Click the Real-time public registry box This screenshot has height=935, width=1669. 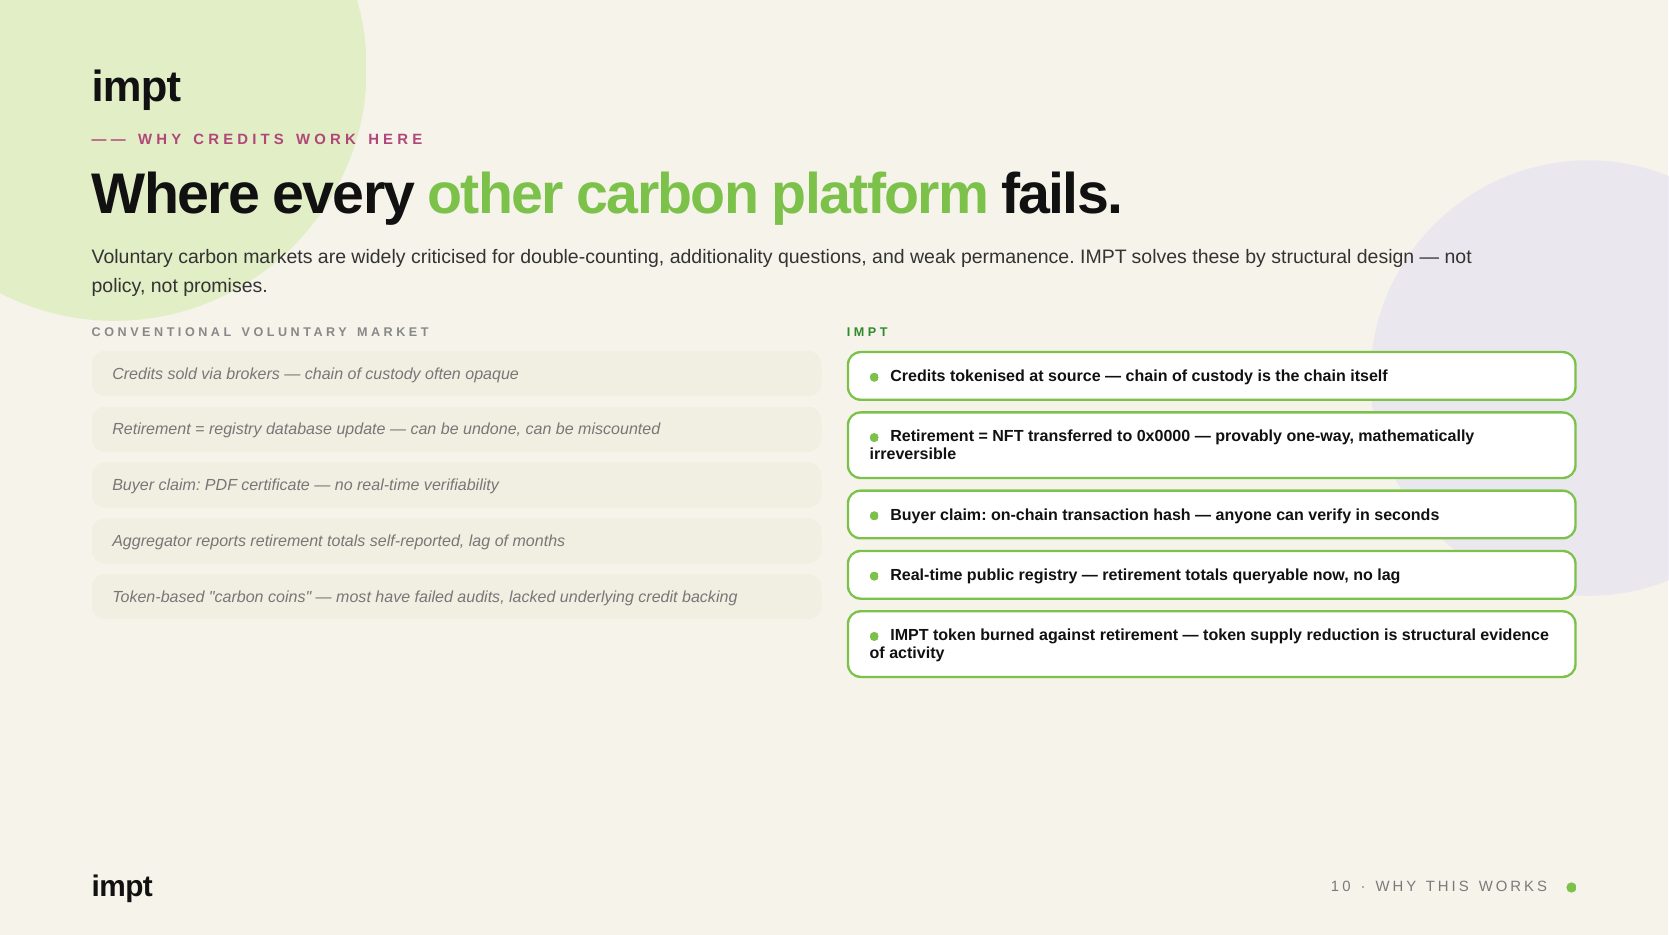pyautogui.click(x=1211, y=575)
